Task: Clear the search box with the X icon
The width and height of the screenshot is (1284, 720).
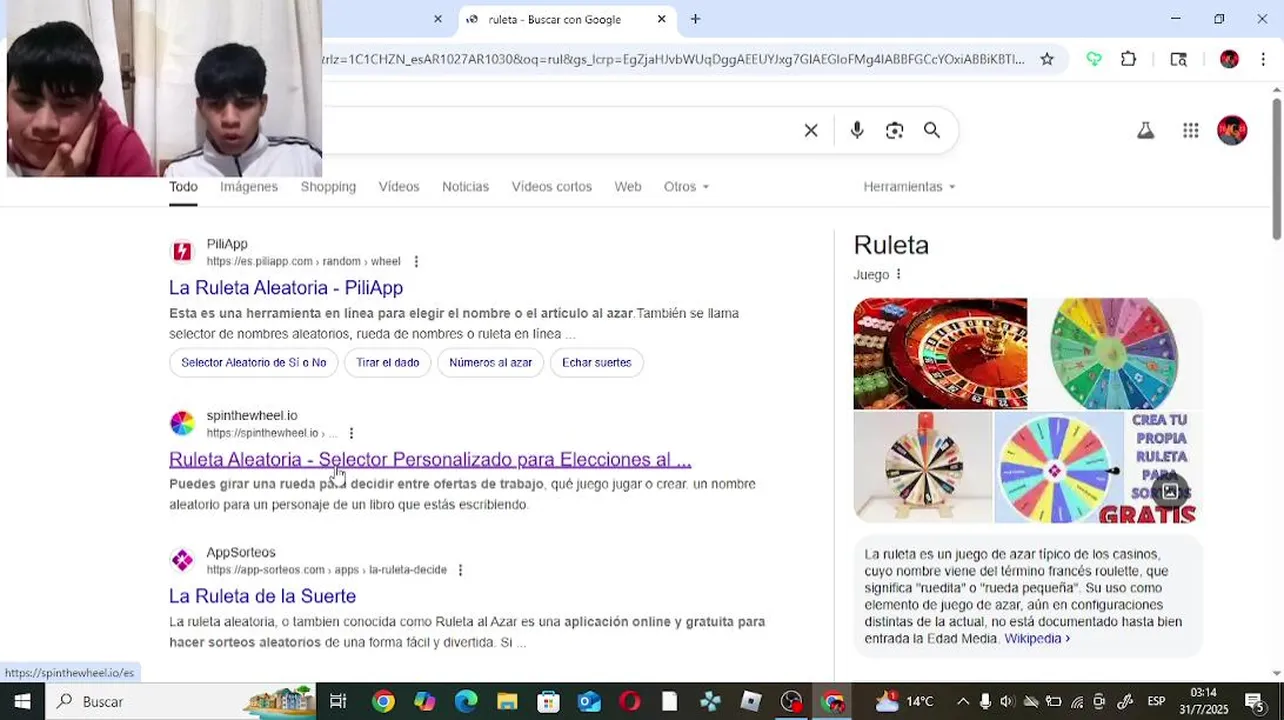Action: pos(811,131)
